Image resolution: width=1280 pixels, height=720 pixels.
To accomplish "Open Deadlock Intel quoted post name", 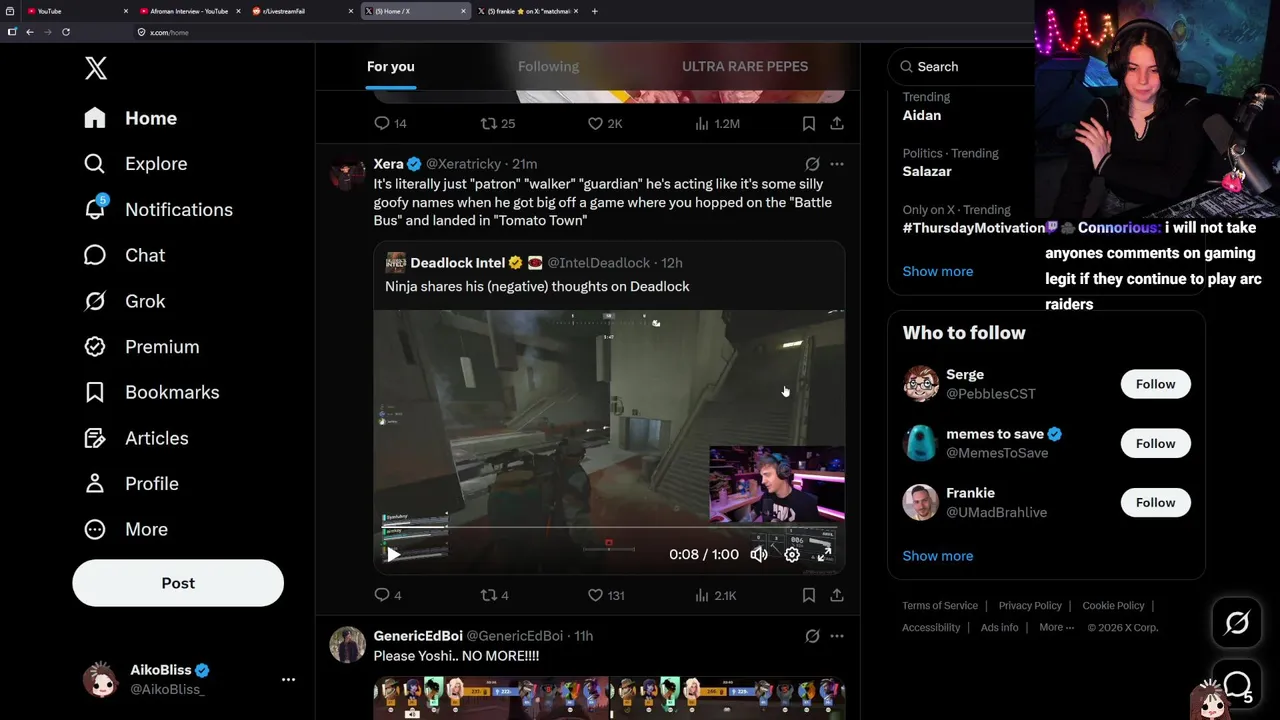I will pos(457,263).
